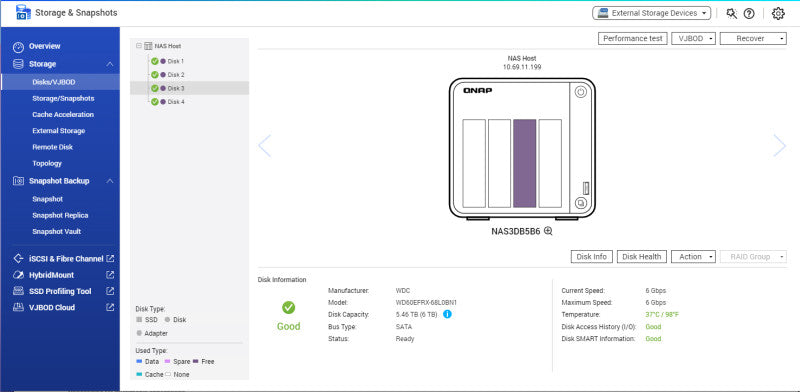
Task: Open SSD Profiling Tool external link icon
Action: (x=110, y=291)
